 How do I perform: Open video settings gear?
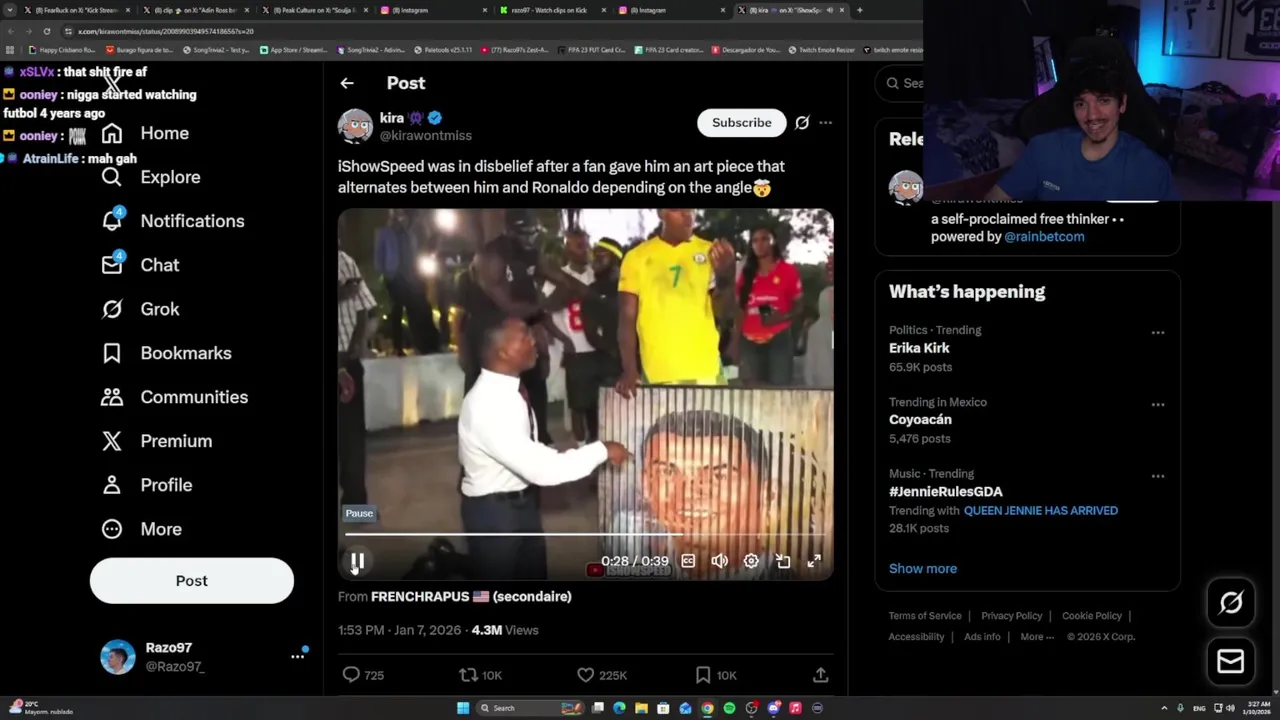(751, 561)
